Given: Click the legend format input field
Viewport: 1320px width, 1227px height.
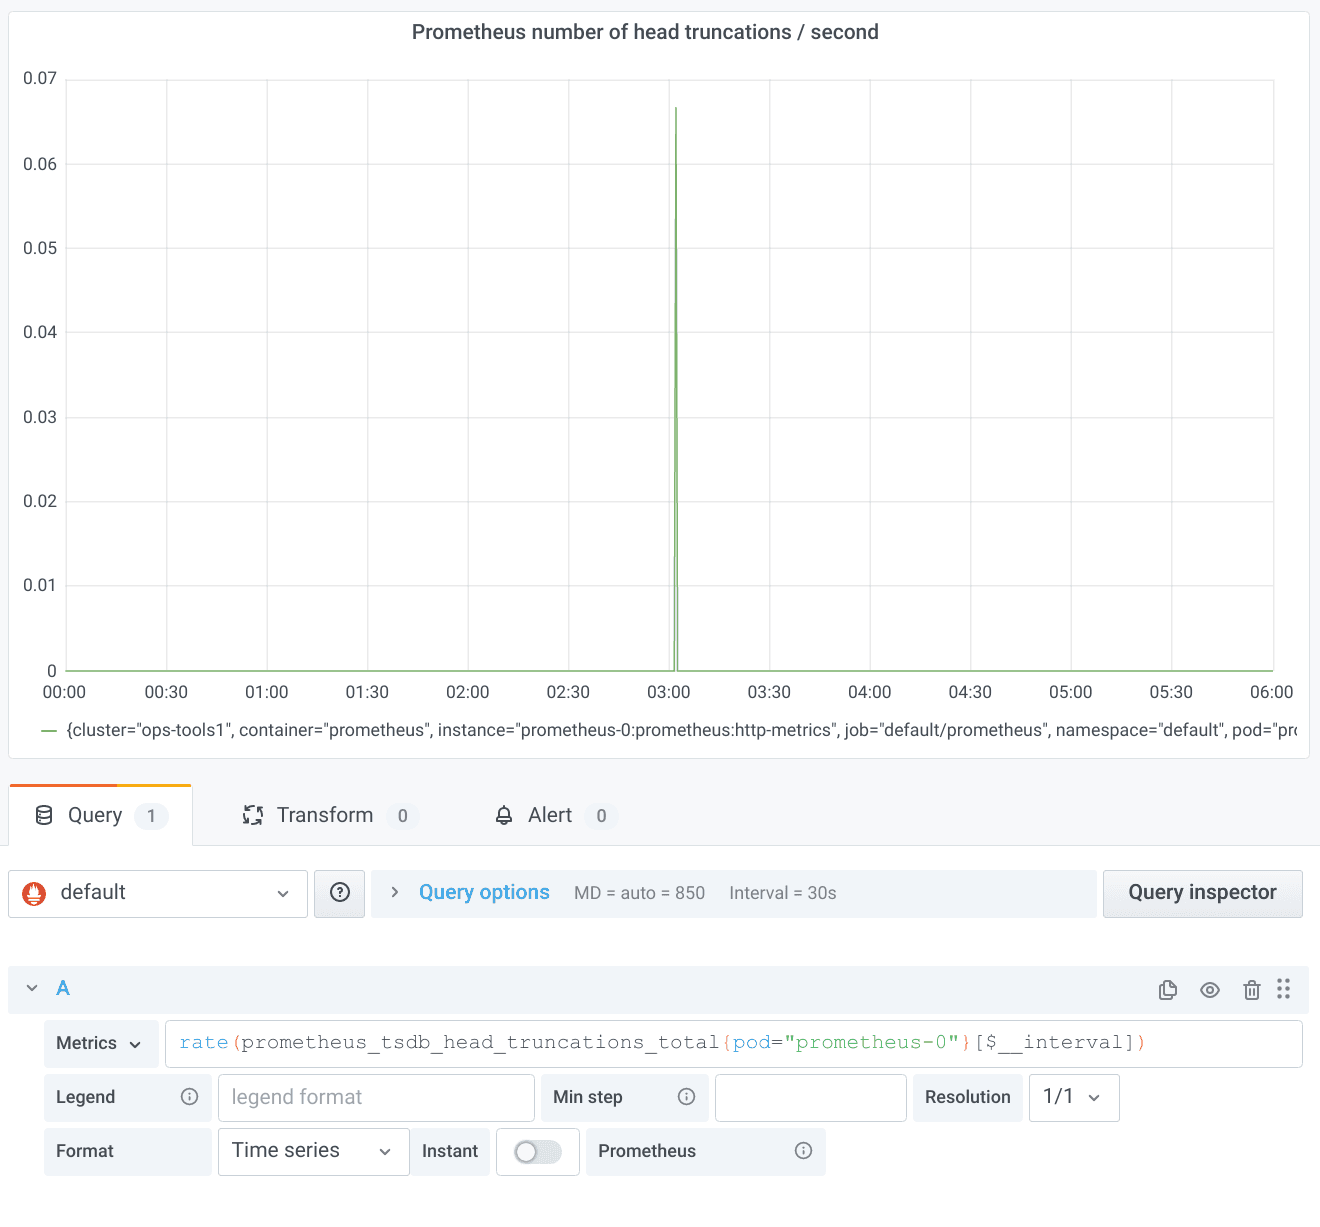Looking at the screenshot, I should (376, 1097).
